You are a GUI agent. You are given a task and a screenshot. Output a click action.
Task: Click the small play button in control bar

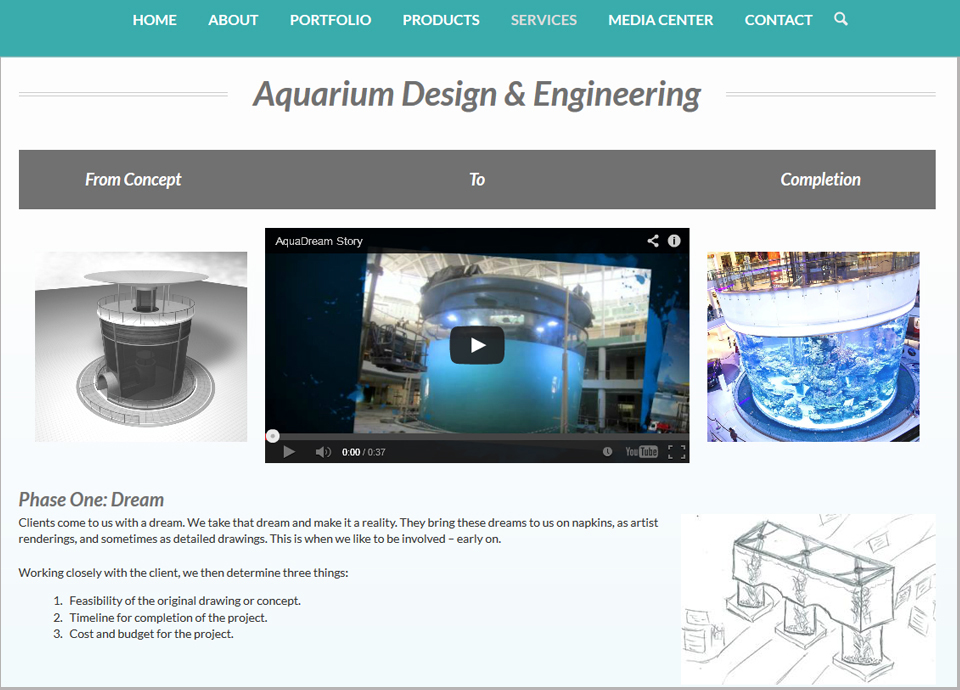[289, 452]
